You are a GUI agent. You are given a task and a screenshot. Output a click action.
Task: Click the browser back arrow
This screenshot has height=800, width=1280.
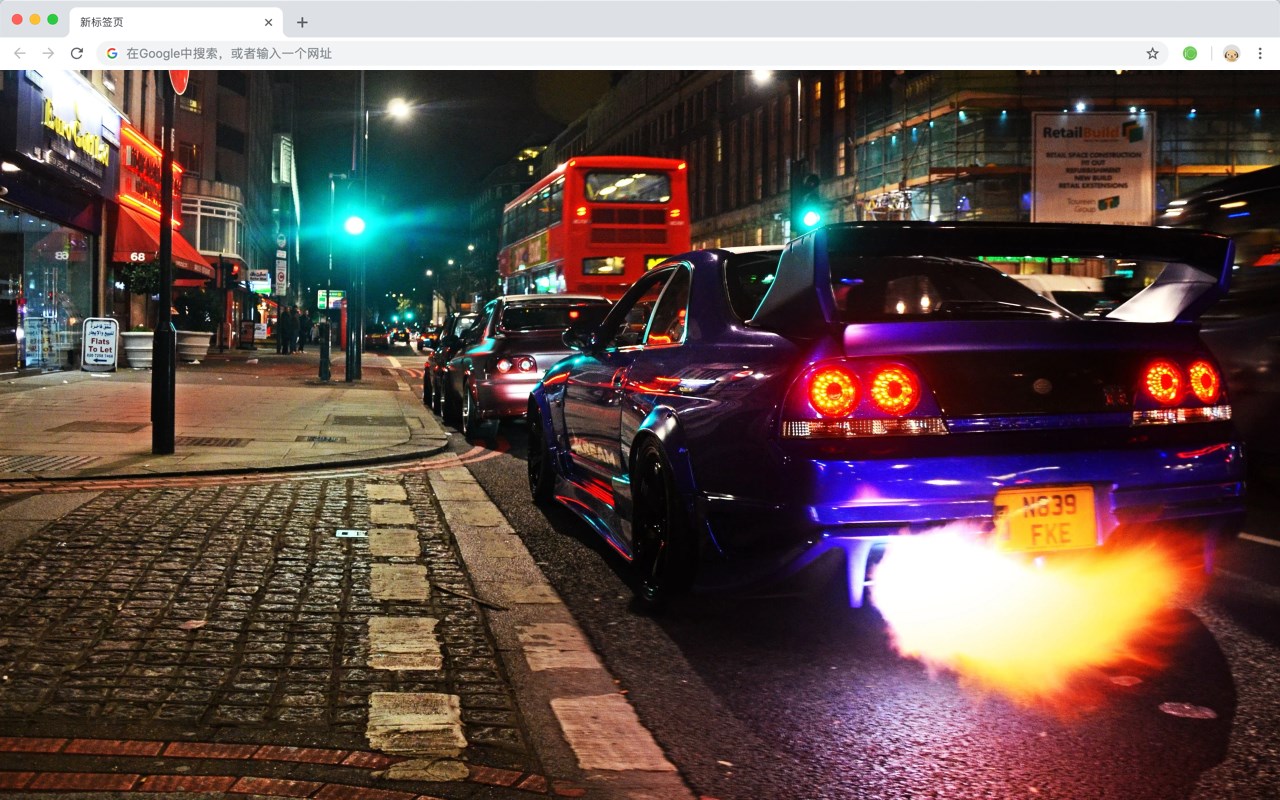19,53
